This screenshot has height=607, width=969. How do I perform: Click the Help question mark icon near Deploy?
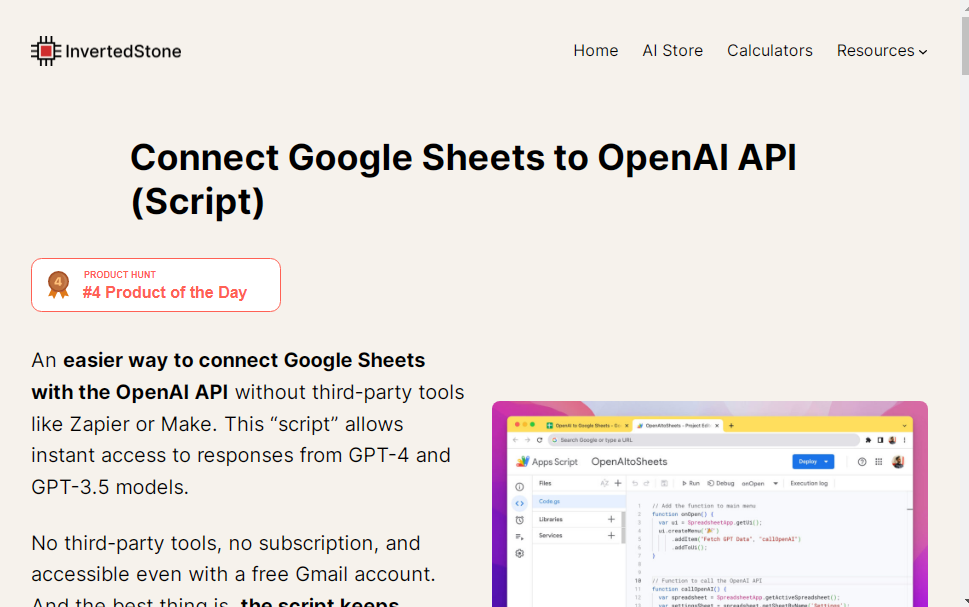[x=861, y=462]
